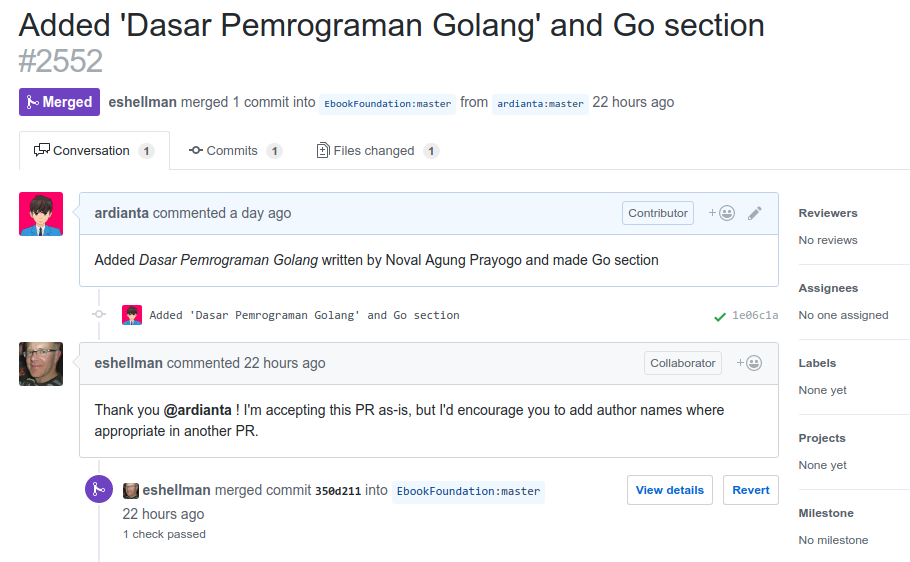Click the emoji reaction icon on ardianta's comment
This screenshot has height=562, width=910.
(x=722, y=213)
